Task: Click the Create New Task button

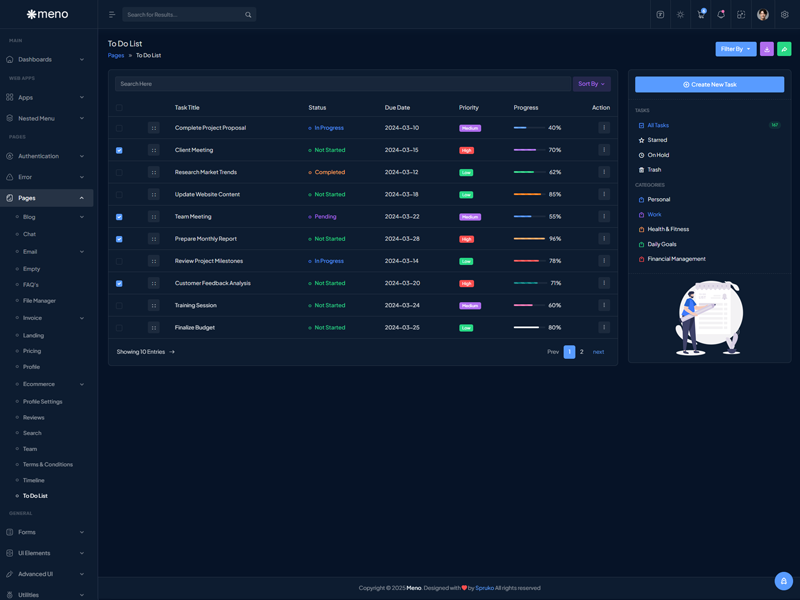Action: click(x=709, y=85)
